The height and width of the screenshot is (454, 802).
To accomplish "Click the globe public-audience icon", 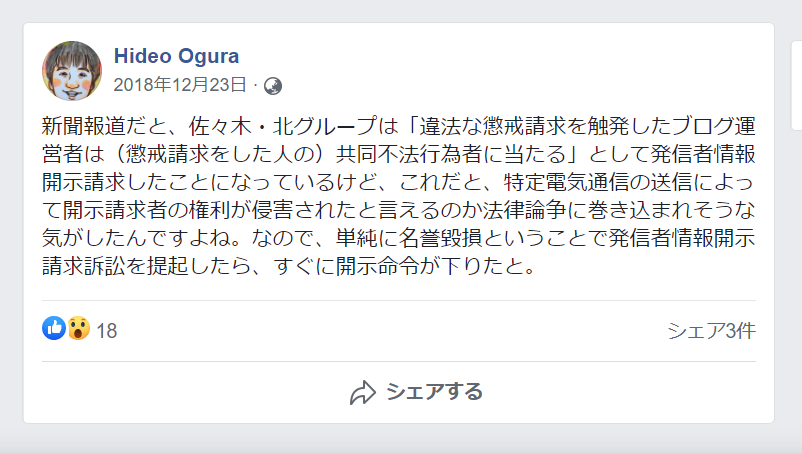I will click(x=272, y=86).
